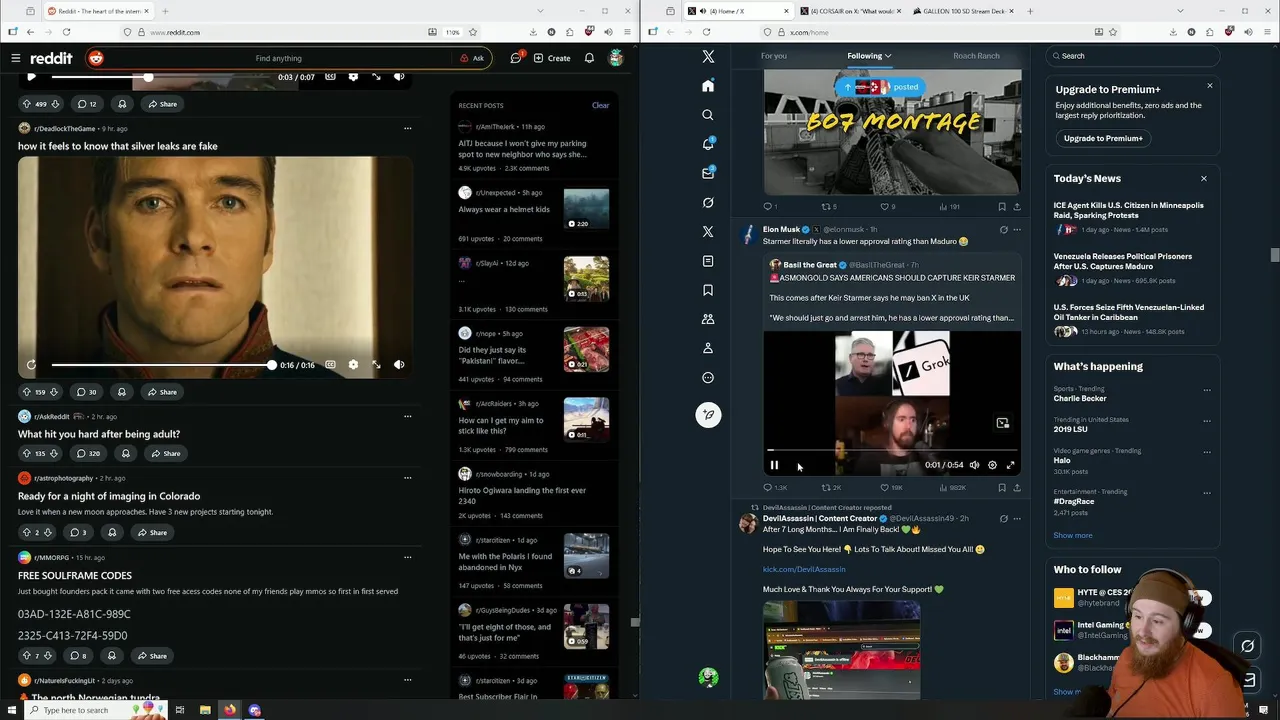The width and height of the screenshot is (1280, 720).
Task: Switch to Roach Ranch tab on X
Action: pyautogui.click(x=976, y=56)
